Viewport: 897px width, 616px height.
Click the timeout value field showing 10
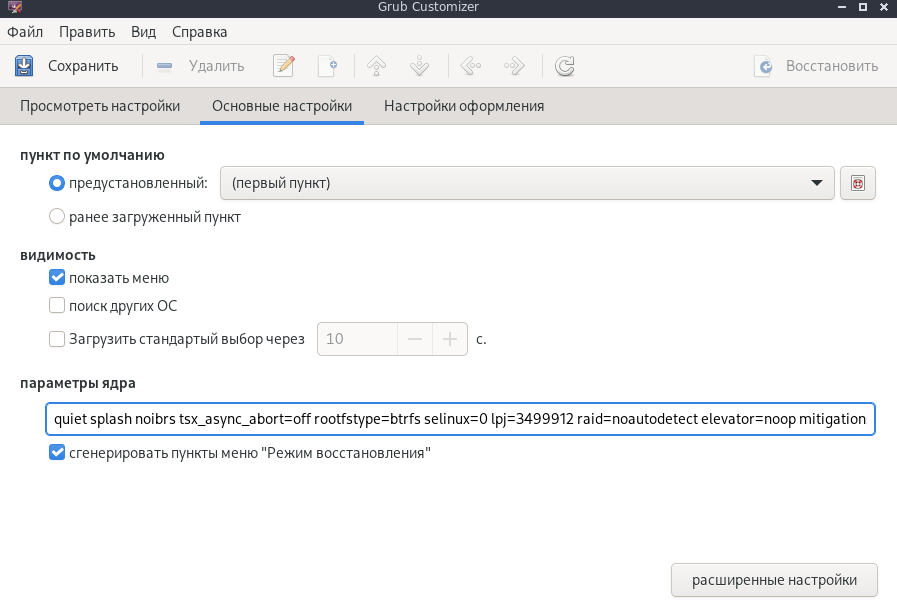358,339
